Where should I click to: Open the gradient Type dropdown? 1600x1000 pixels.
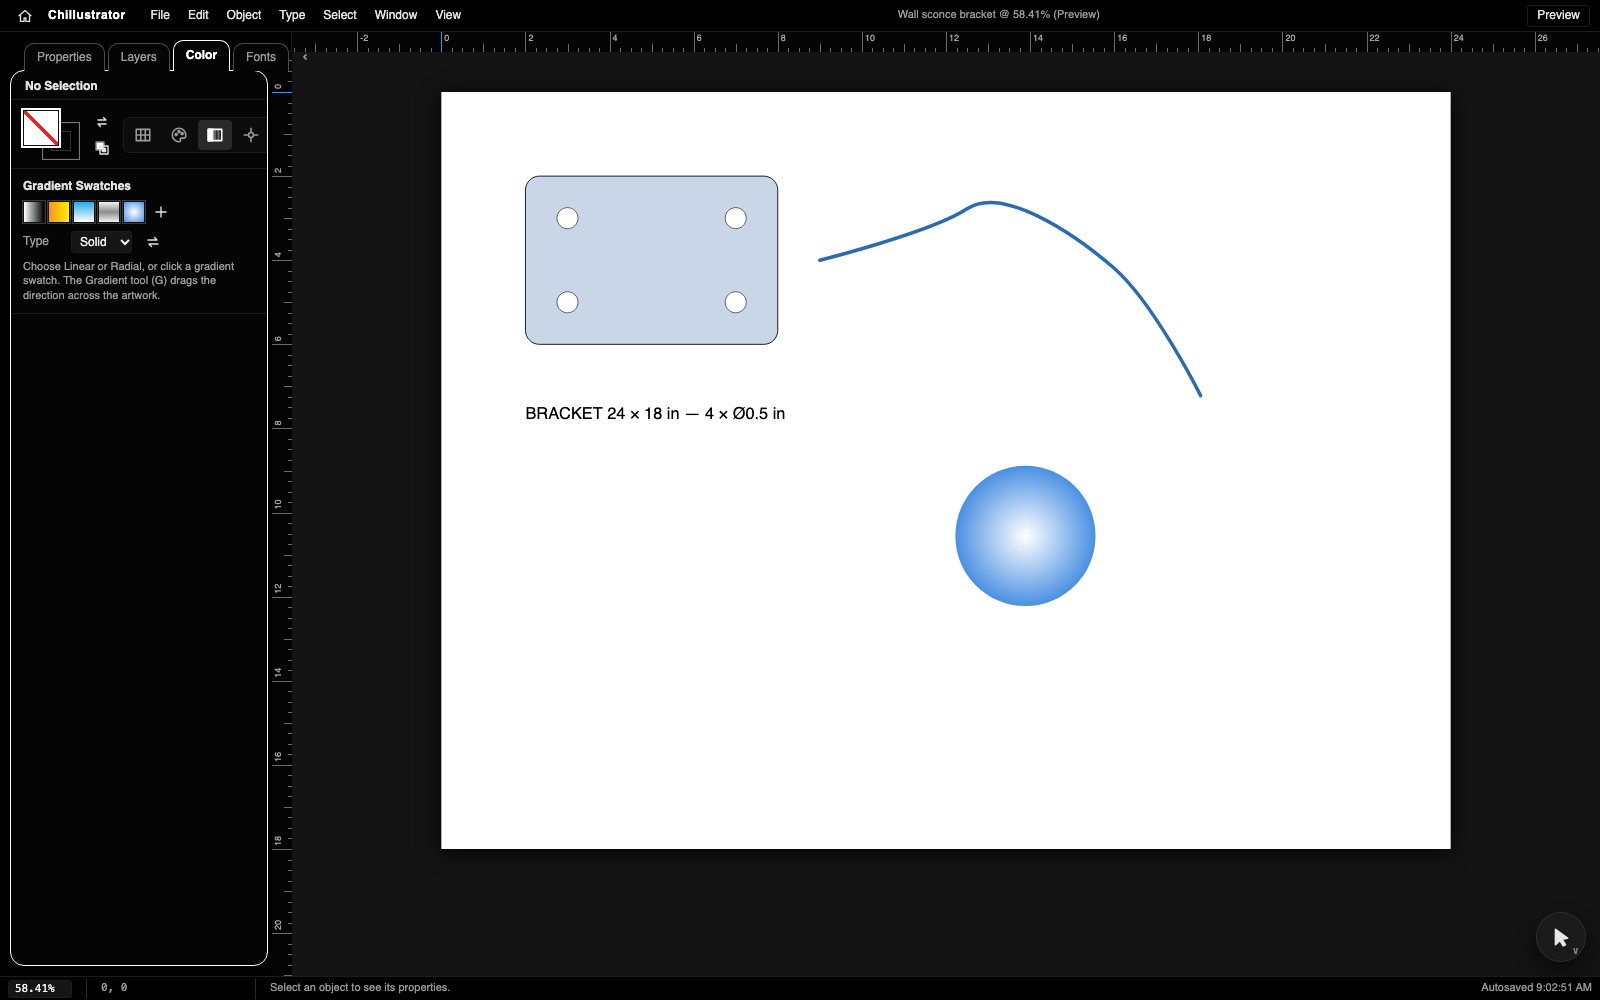[104, 242]
